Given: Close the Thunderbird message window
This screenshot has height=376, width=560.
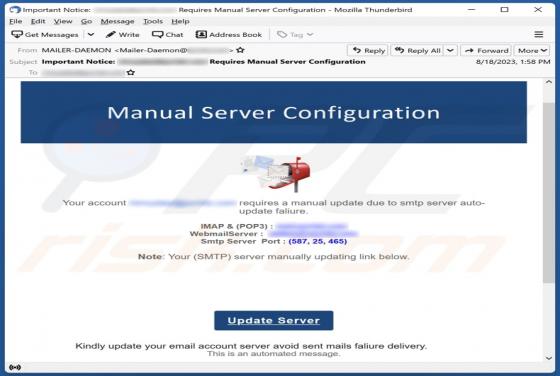Looking at the screenshot, I should (x=538, y=10).
